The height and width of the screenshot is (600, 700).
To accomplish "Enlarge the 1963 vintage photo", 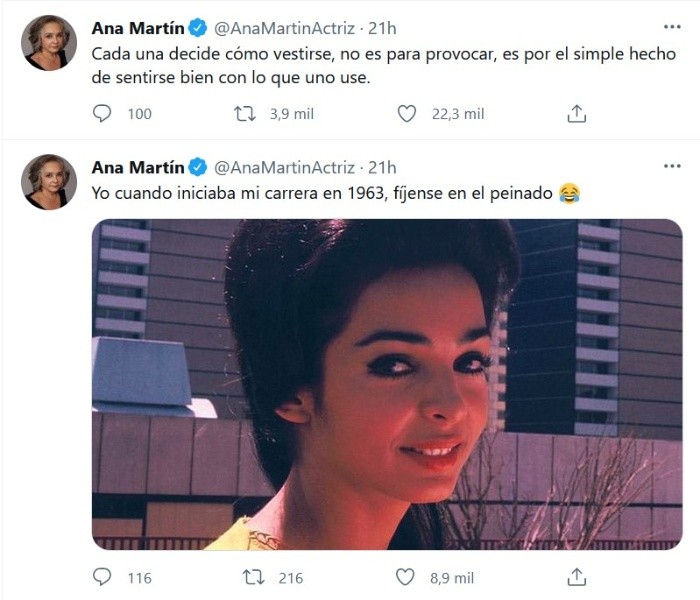I will (387, 384).
